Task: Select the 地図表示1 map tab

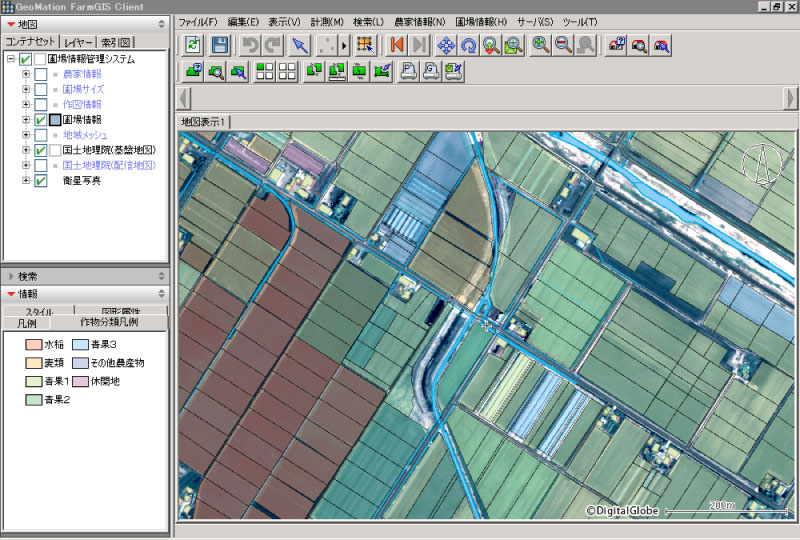Action: point(203,122)
